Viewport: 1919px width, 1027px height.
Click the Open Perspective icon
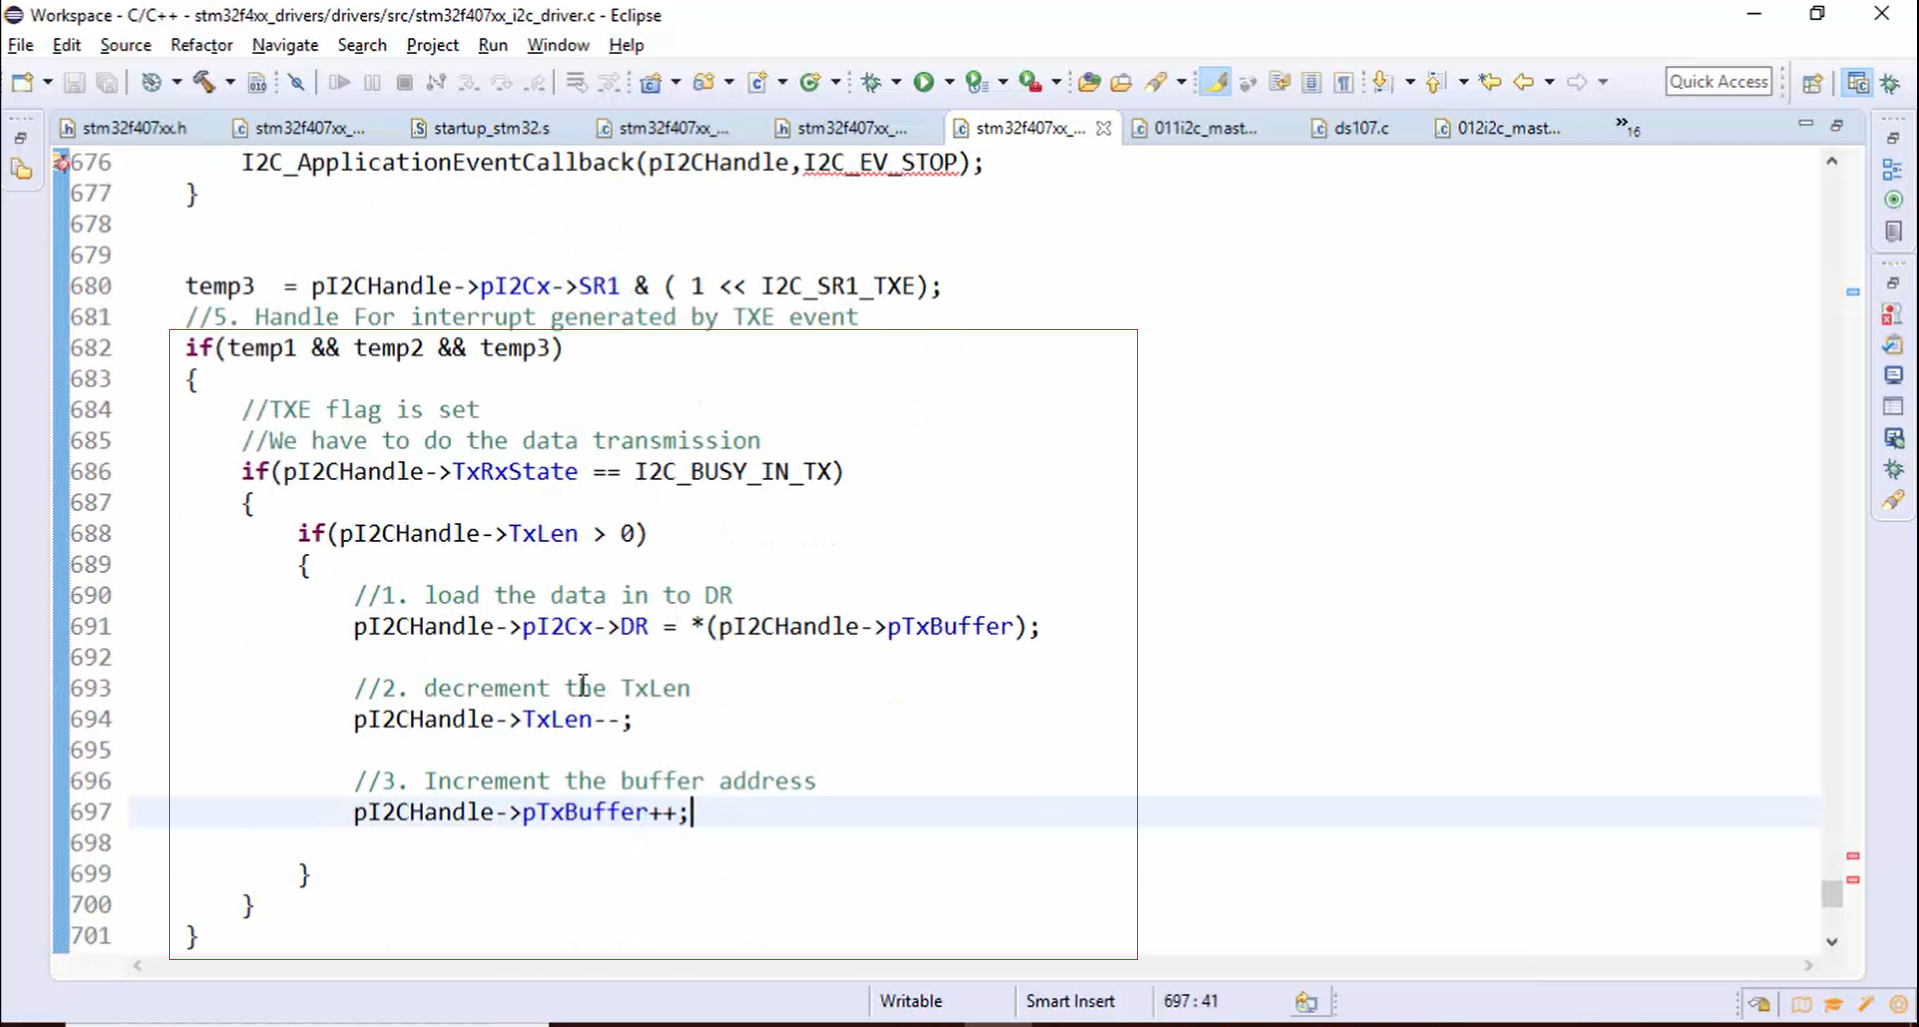[x=1812, y=83]
